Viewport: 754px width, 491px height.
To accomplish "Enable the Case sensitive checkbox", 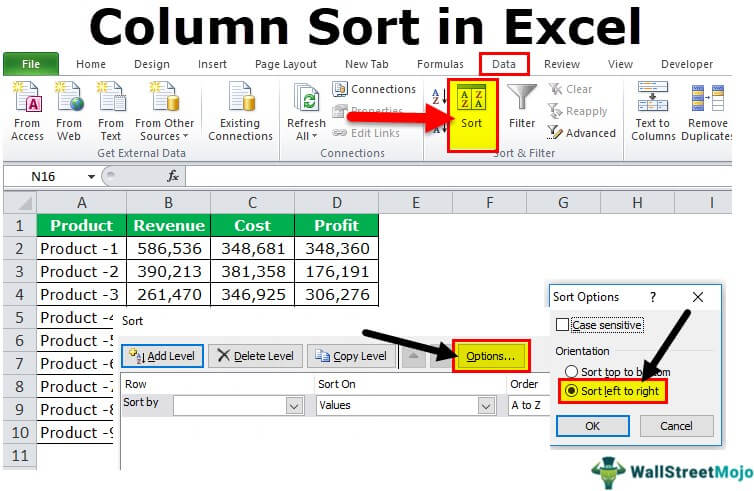I will pyautogui.click(x=562, y=325).
